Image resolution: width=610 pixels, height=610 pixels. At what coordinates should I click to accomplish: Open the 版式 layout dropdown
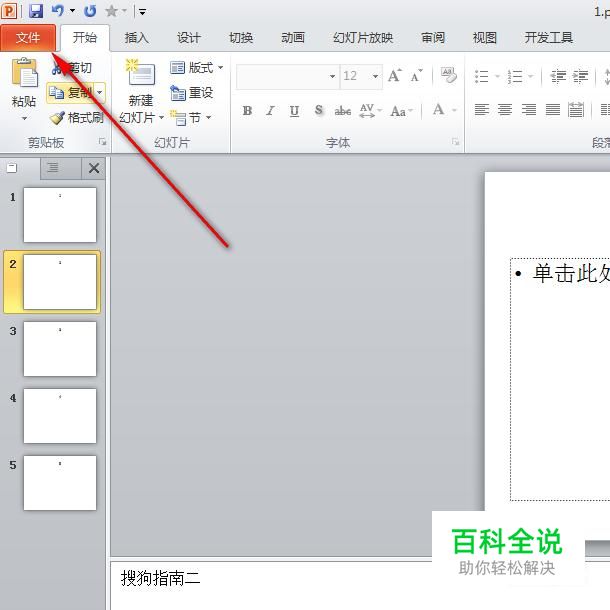[x=196, y=68]
